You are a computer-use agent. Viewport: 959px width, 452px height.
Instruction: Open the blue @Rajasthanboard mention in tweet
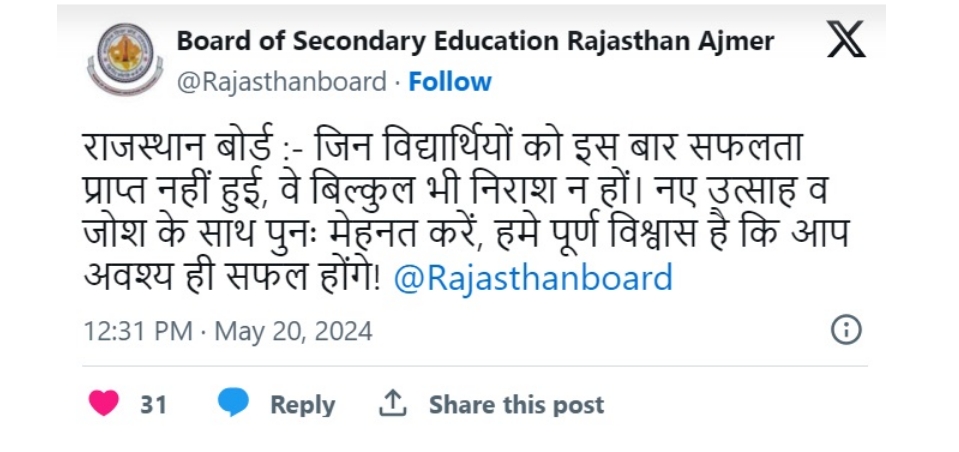click(x=533, y=278)
